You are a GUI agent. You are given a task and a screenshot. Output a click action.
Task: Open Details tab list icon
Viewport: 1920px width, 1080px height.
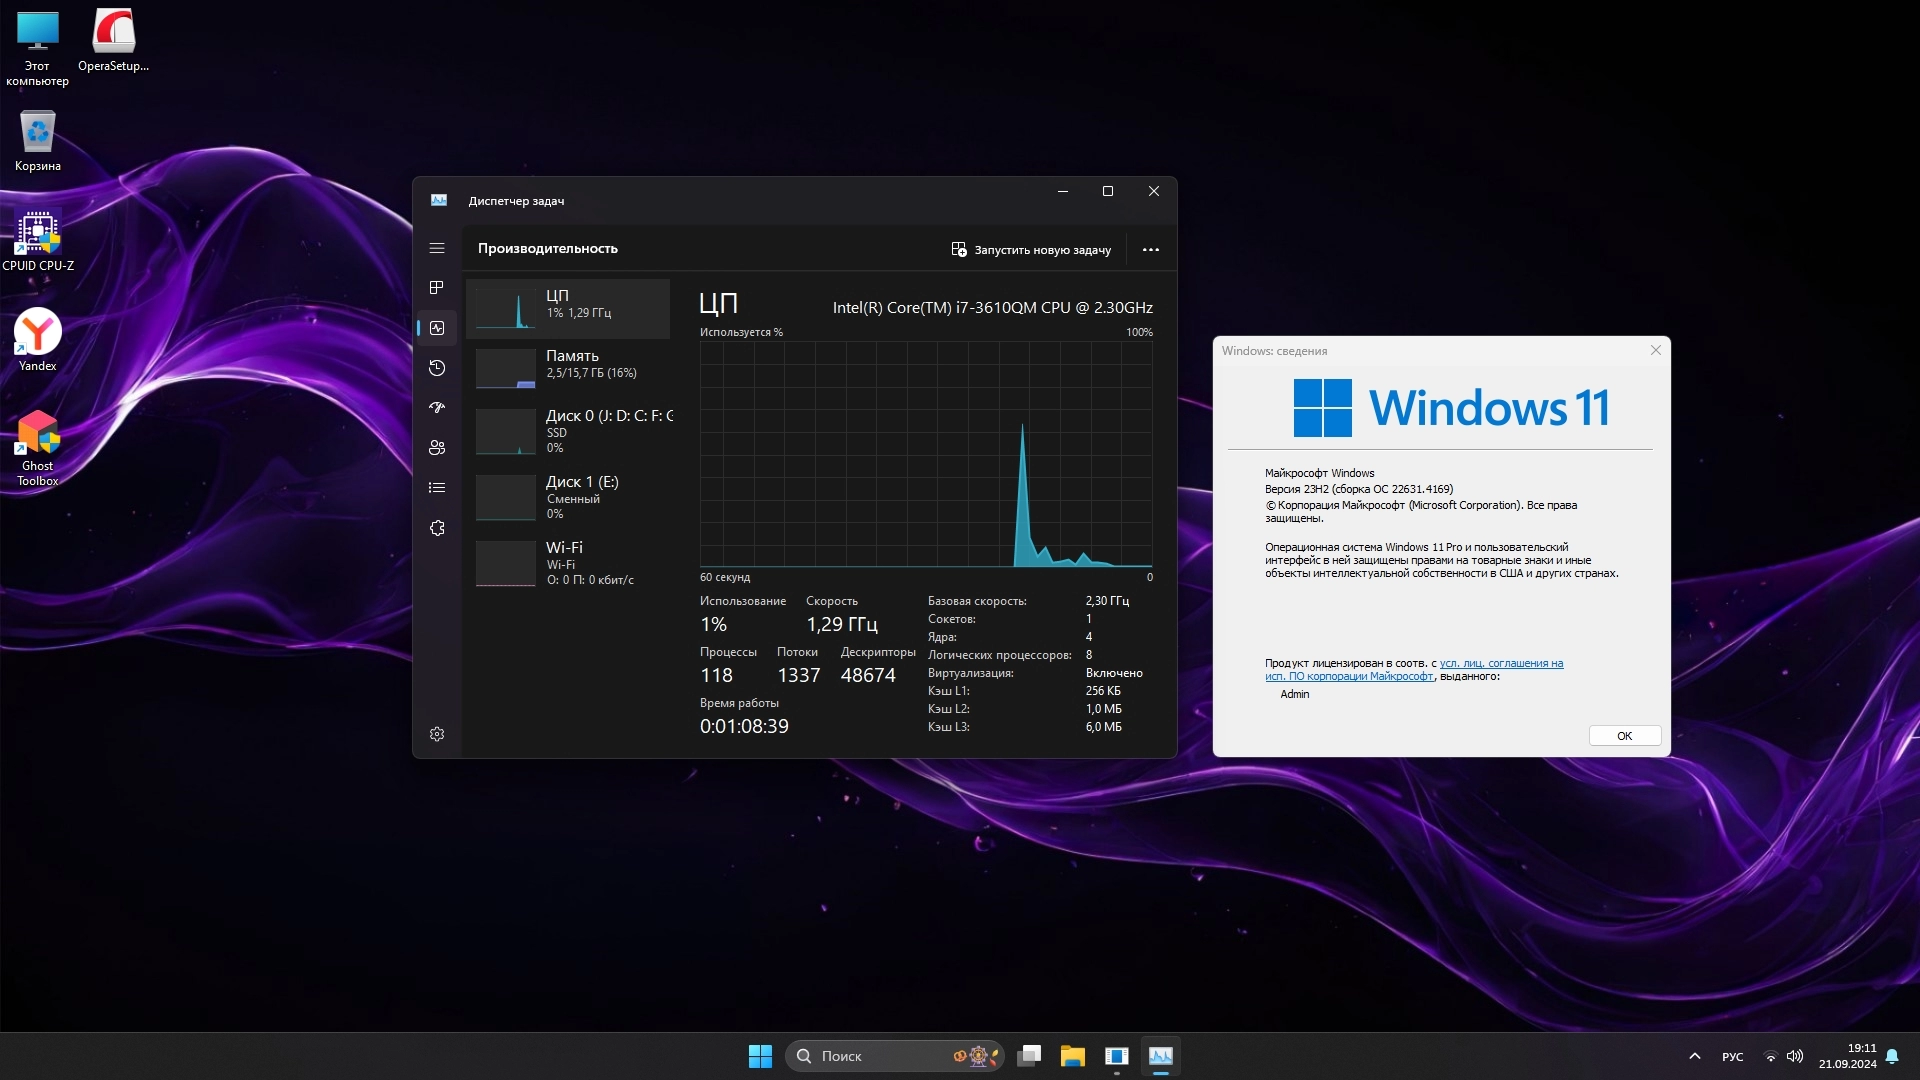(436, 488)
